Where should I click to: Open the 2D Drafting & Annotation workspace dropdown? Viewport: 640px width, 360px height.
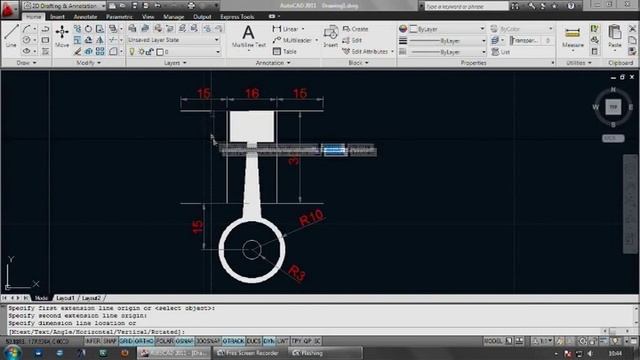click(64, 6)
